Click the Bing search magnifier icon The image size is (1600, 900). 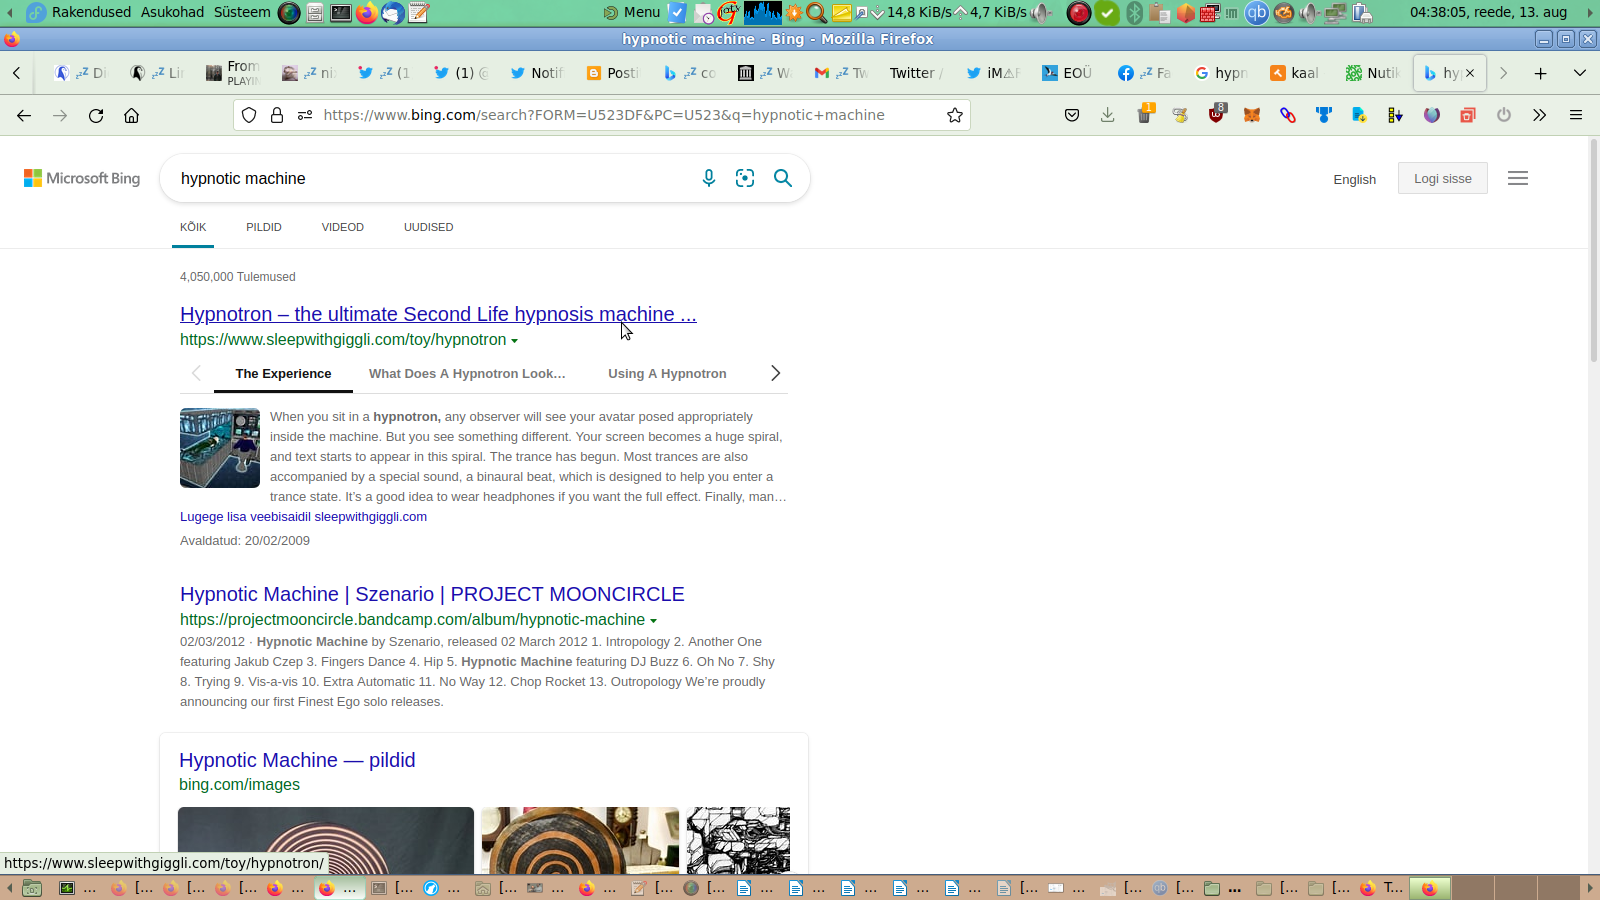click(783, 178)
